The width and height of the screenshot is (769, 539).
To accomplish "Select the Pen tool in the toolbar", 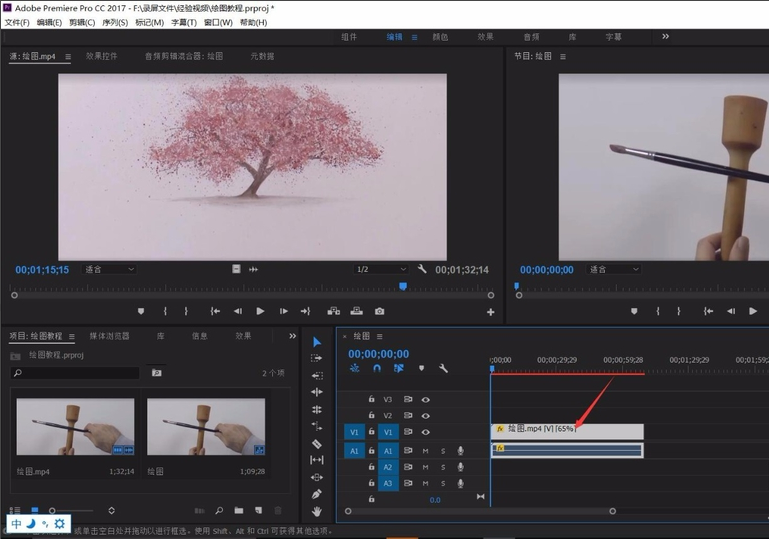I will (x=317, y=494).
